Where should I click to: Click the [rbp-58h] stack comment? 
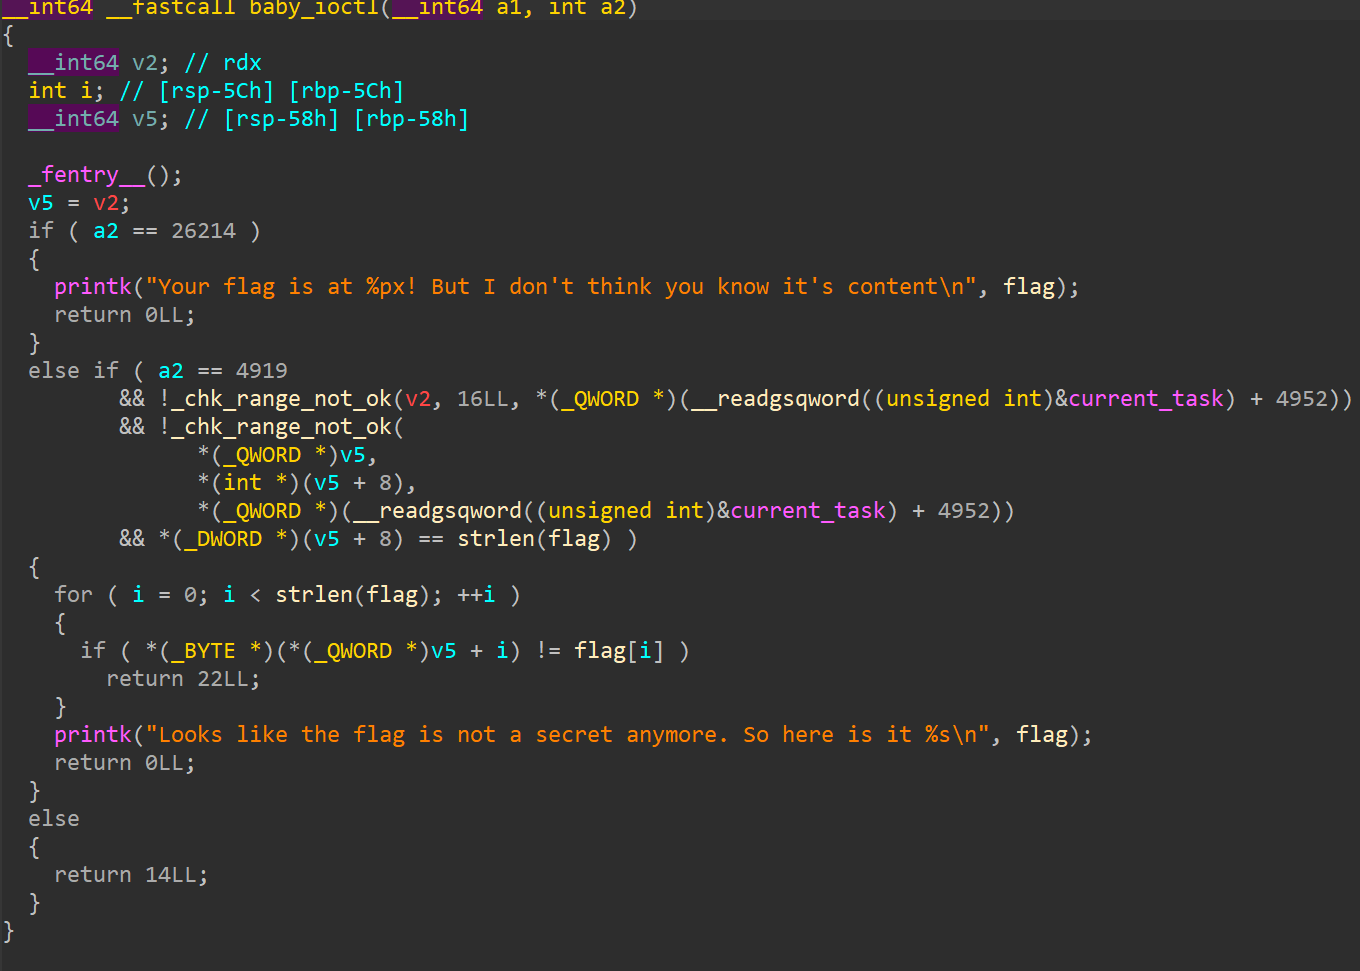pos(411,119)
